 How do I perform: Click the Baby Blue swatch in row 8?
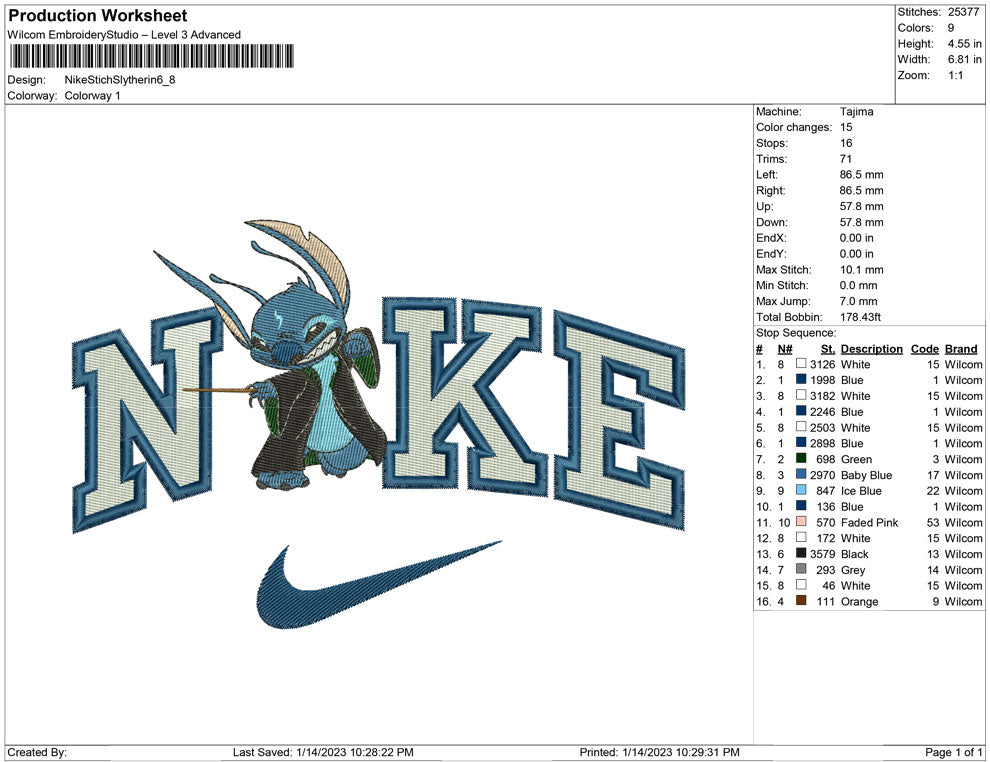point(801,474)
